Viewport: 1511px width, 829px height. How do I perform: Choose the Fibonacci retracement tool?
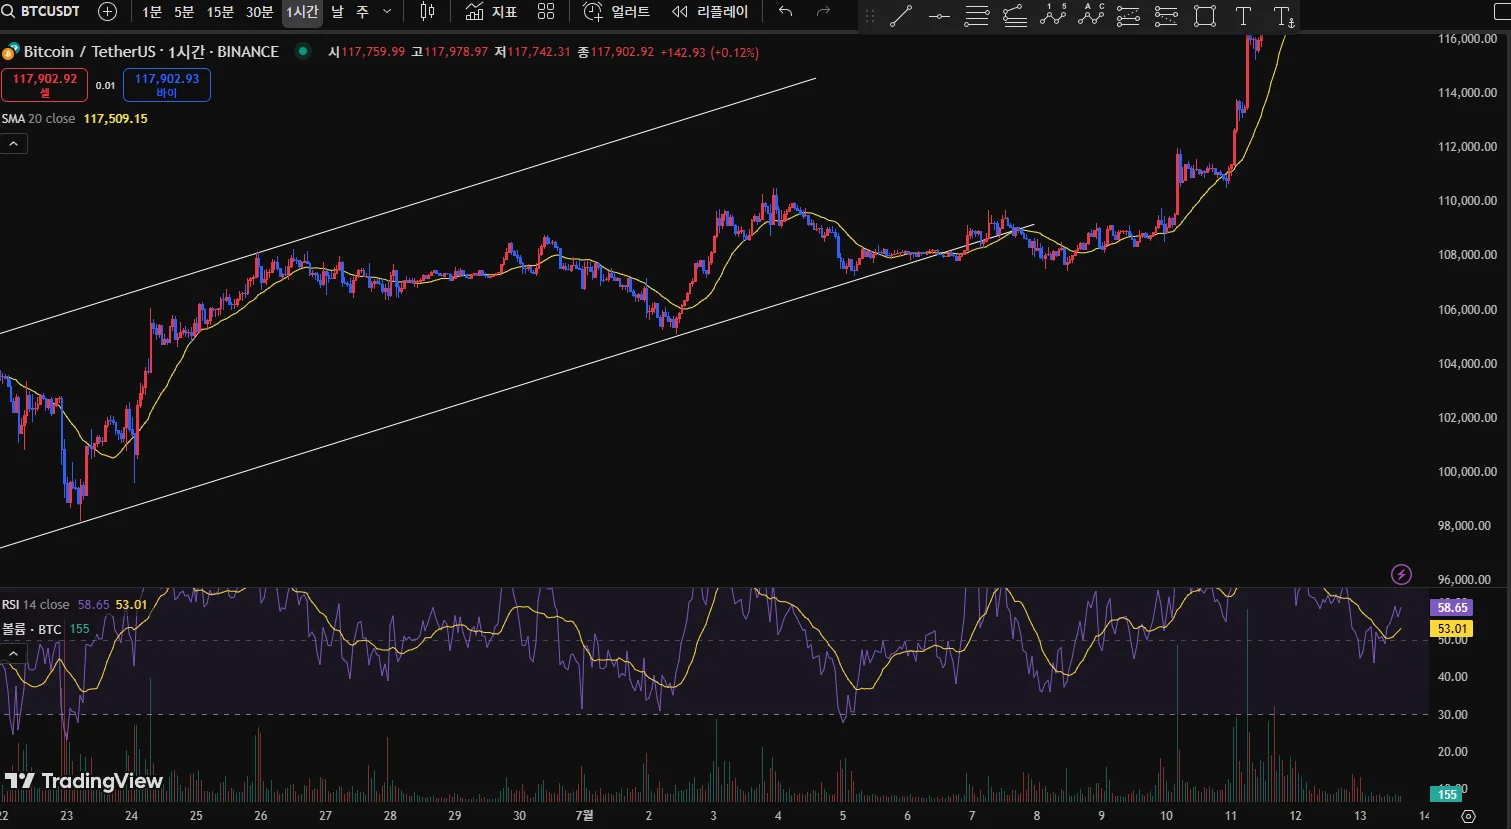click(x=976, y=16)
